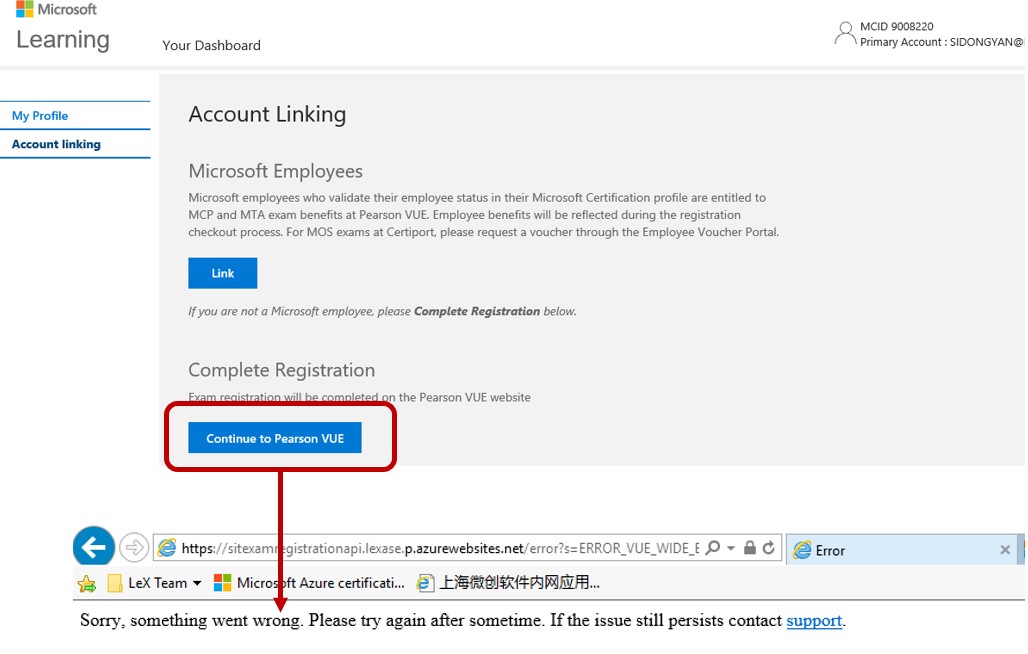The image size is (1028, 654).
Task: Click the IE page icon in address bar
Action: tap(167, 548)
